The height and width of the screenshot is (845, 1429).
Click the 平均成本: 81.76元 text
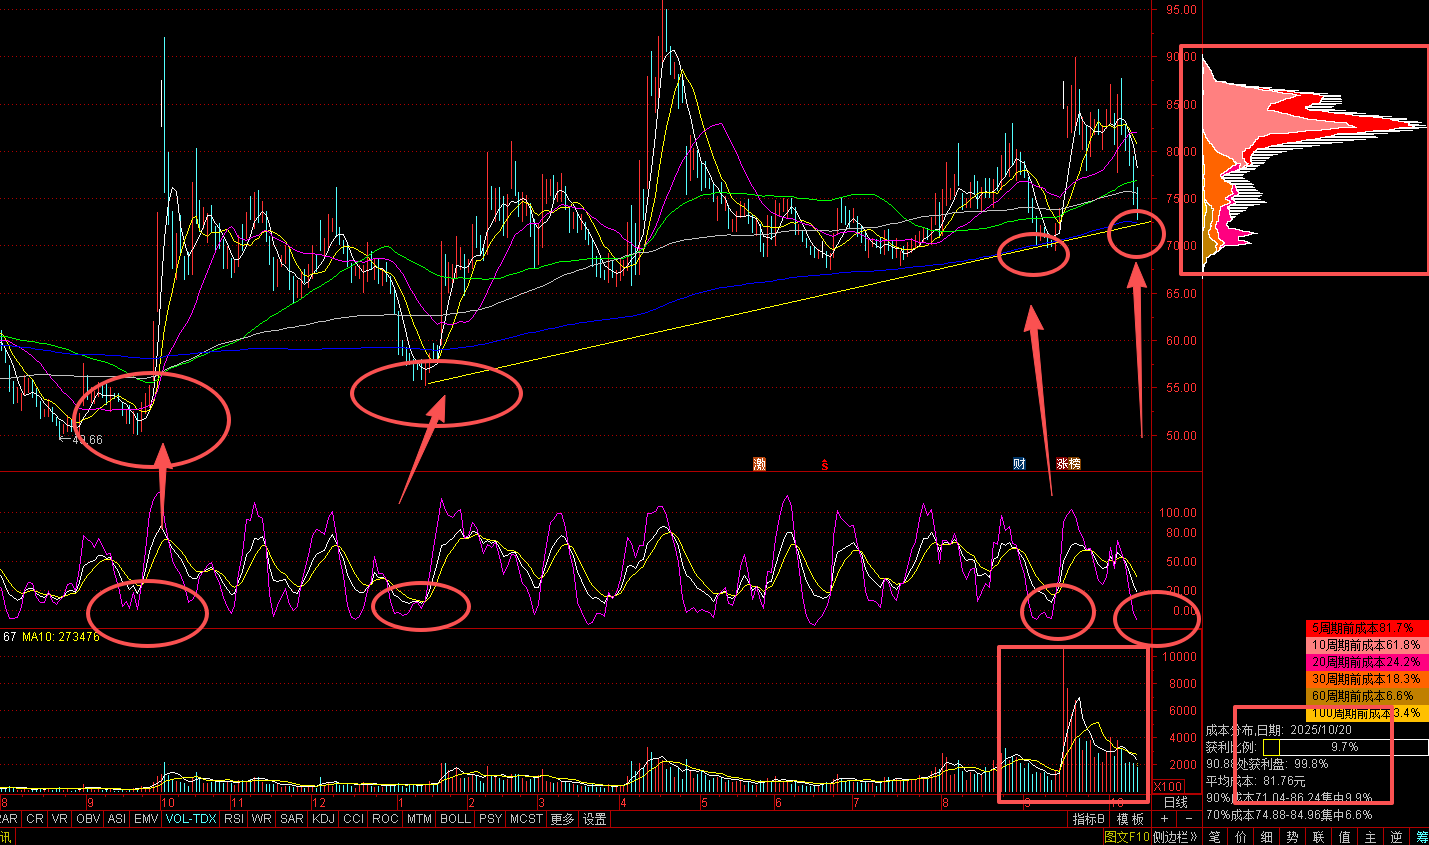point(1256,781)
